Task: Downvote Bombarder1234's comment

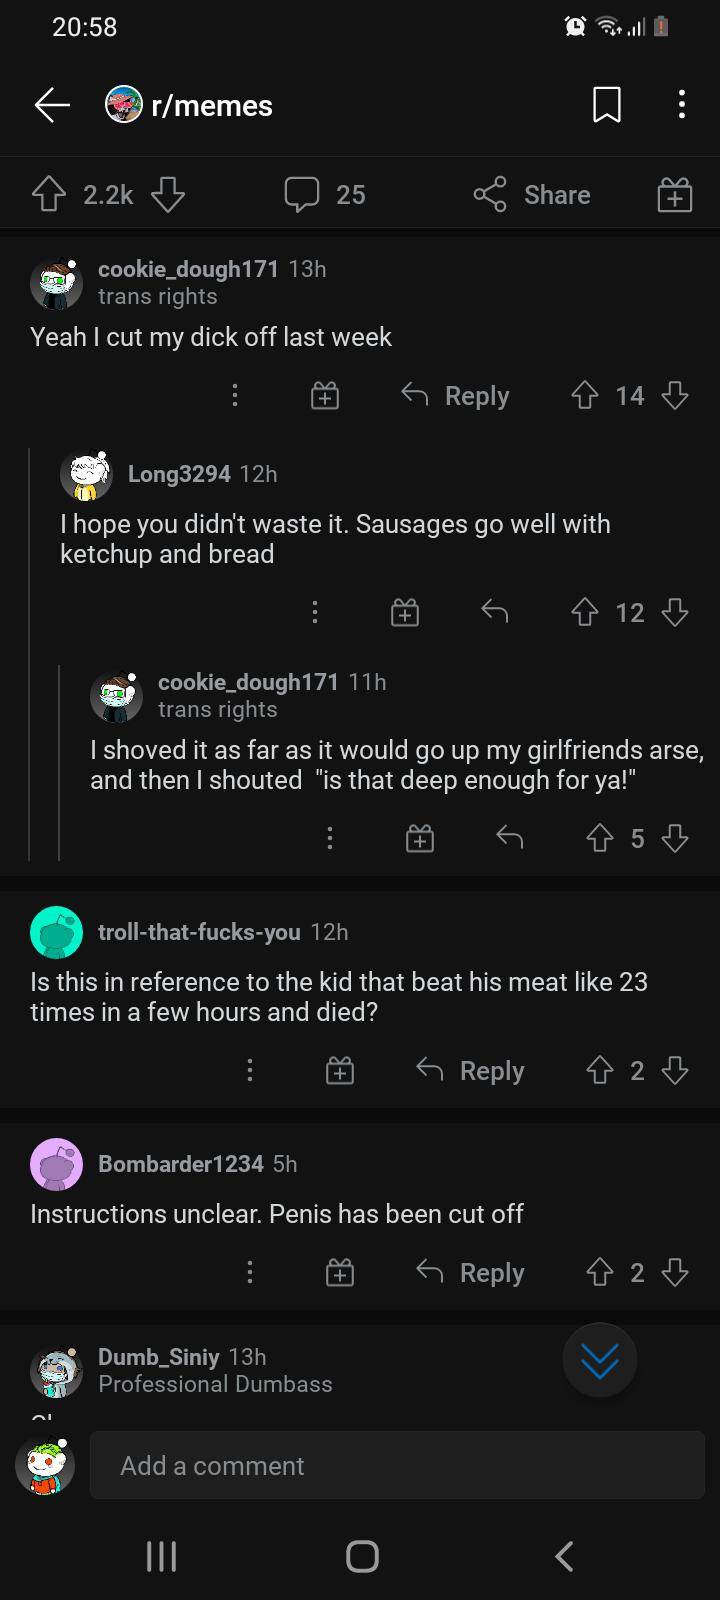Action: point(675,1272)
